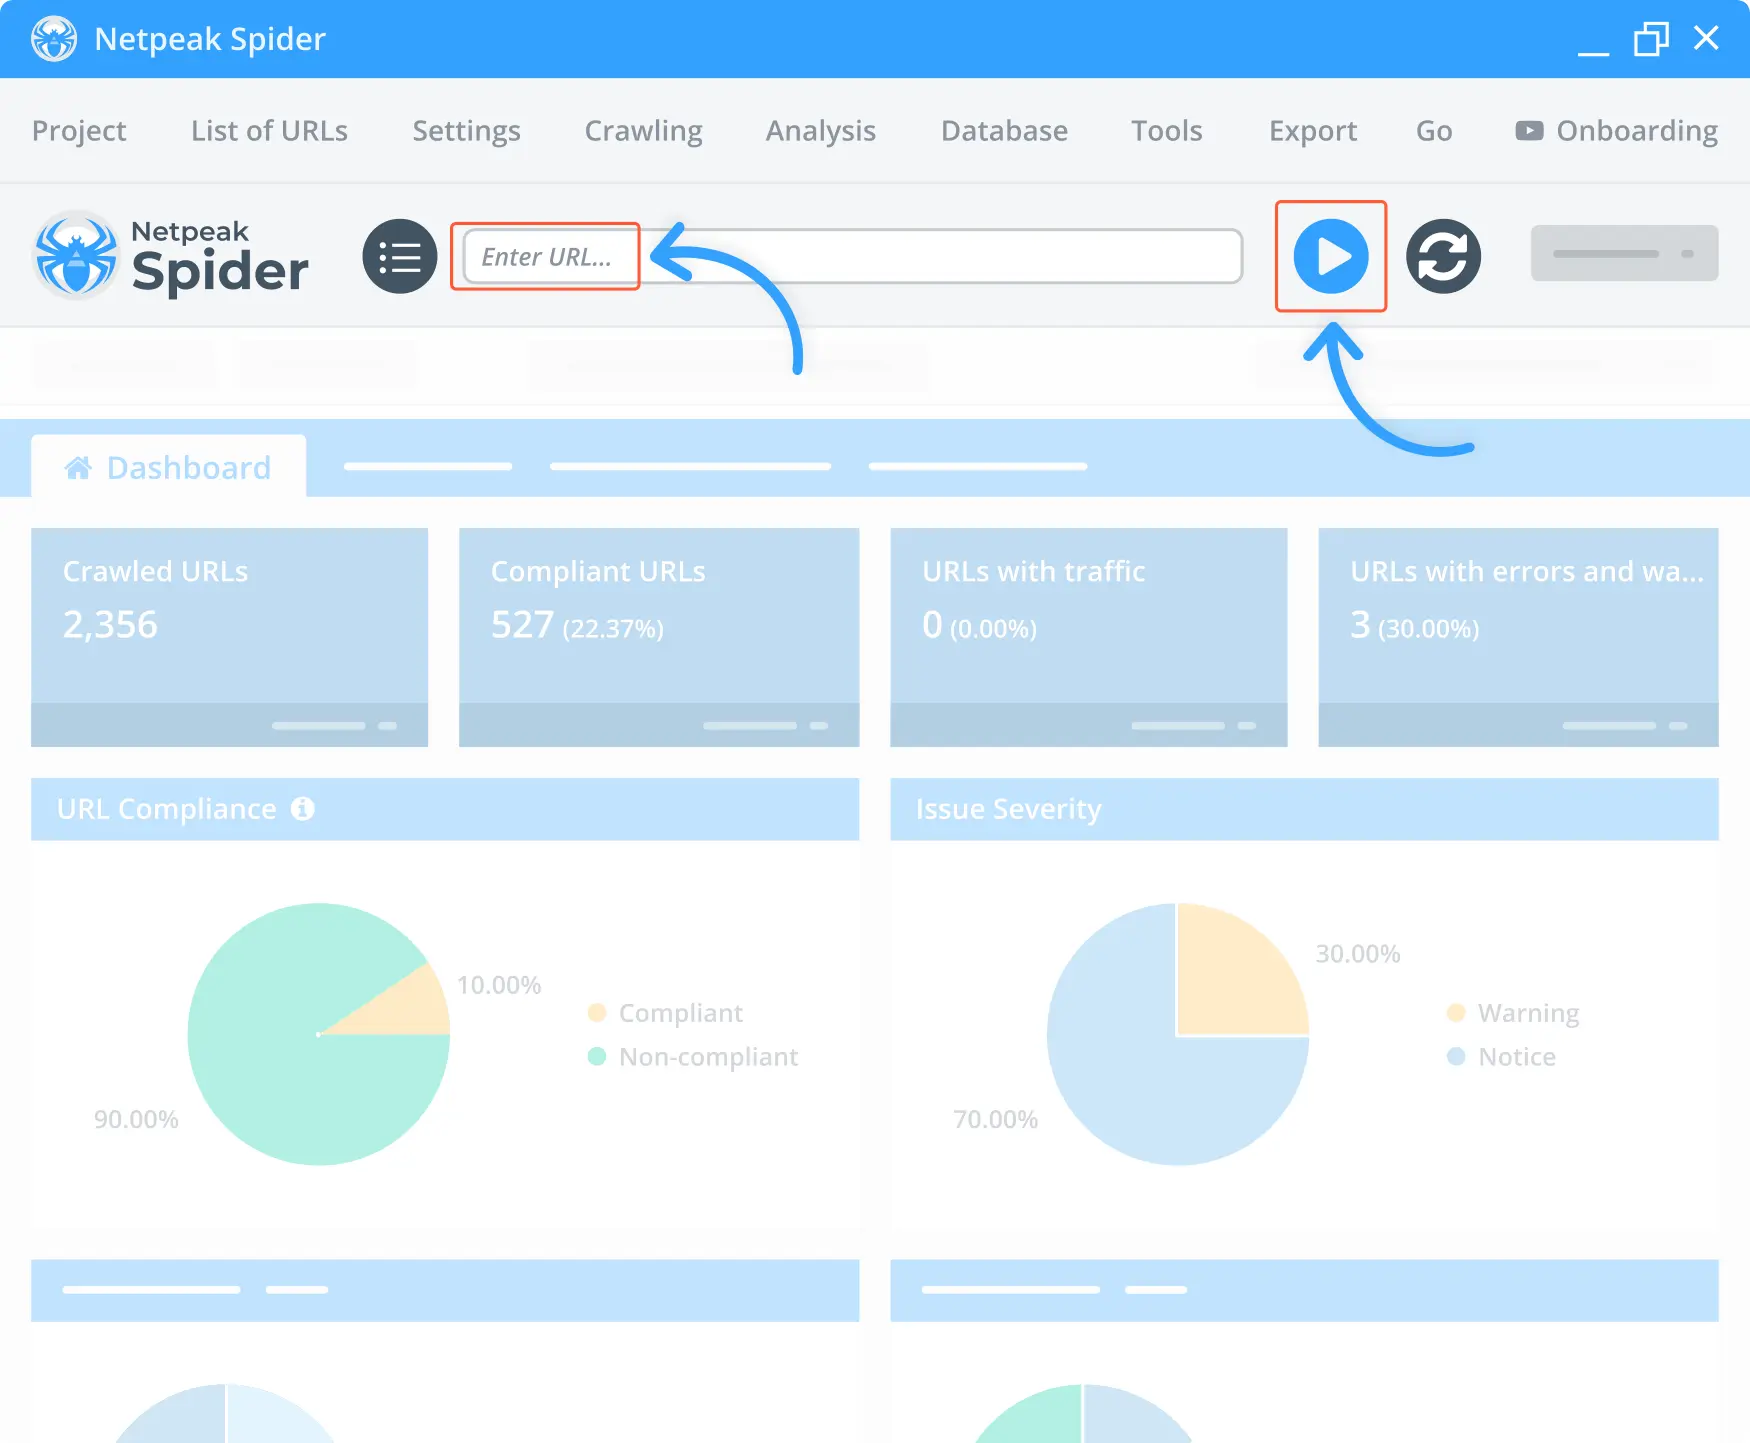Open the Database menu

1004,131
